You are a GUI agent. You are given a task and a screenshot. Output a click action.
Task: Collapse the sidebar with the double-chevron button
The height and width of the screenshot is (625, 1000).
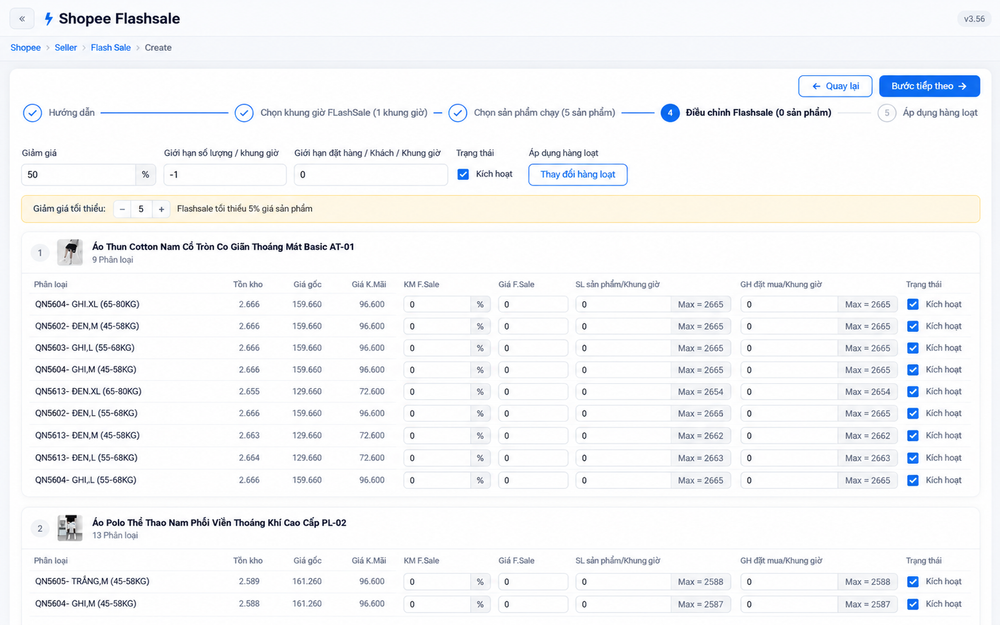click(x=22, y=18)
